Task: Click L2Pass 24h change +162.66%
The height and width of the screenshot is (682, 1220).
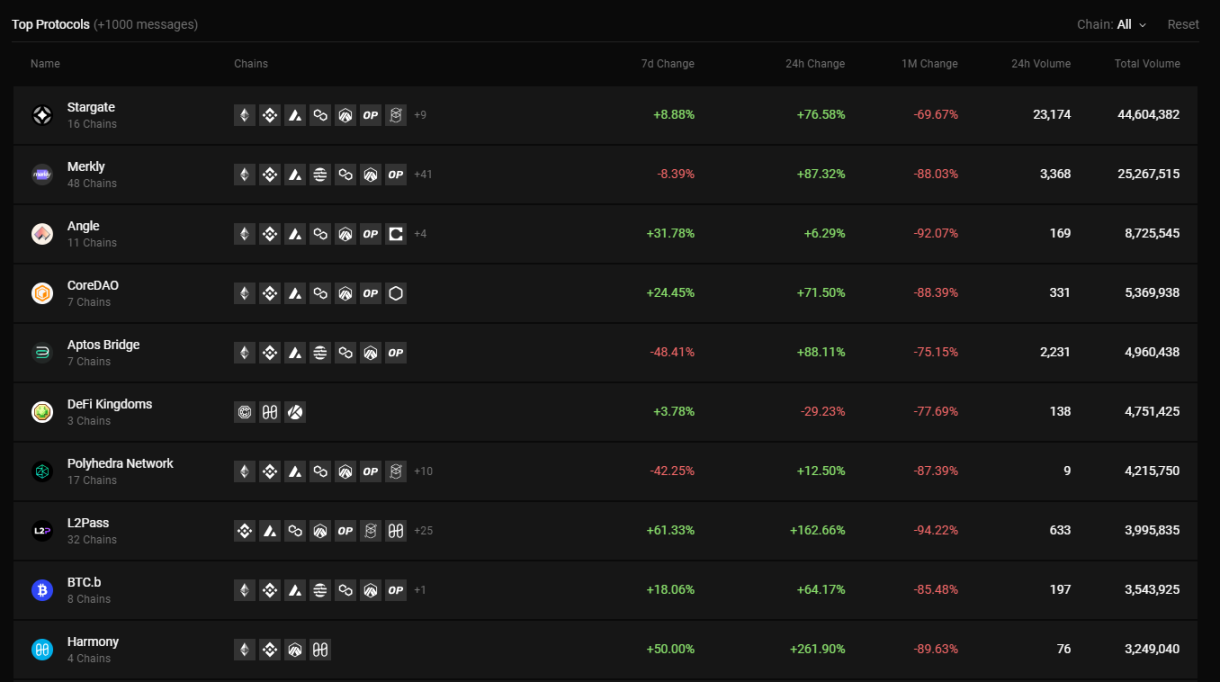Action: pyautogui.click(x=817, y=531)
